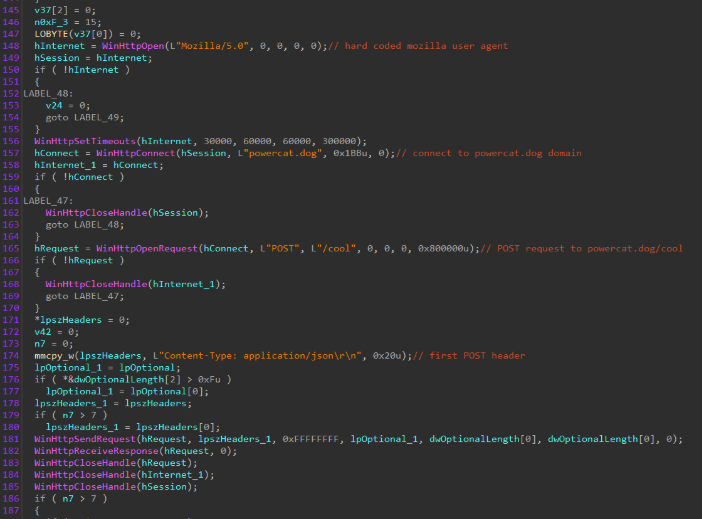Click the goto LABEL_48 statement
Screen dimensions: 702x519
(85, 224)
